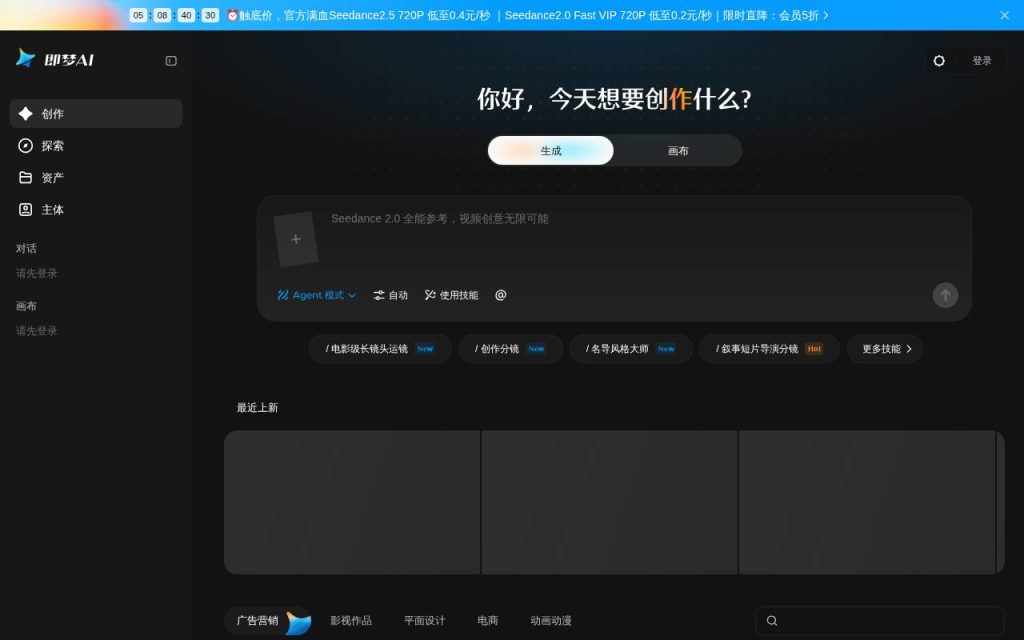
Task: Select the 主体 portrait icon
Action: pyautogui.click(x=25, y=210)
